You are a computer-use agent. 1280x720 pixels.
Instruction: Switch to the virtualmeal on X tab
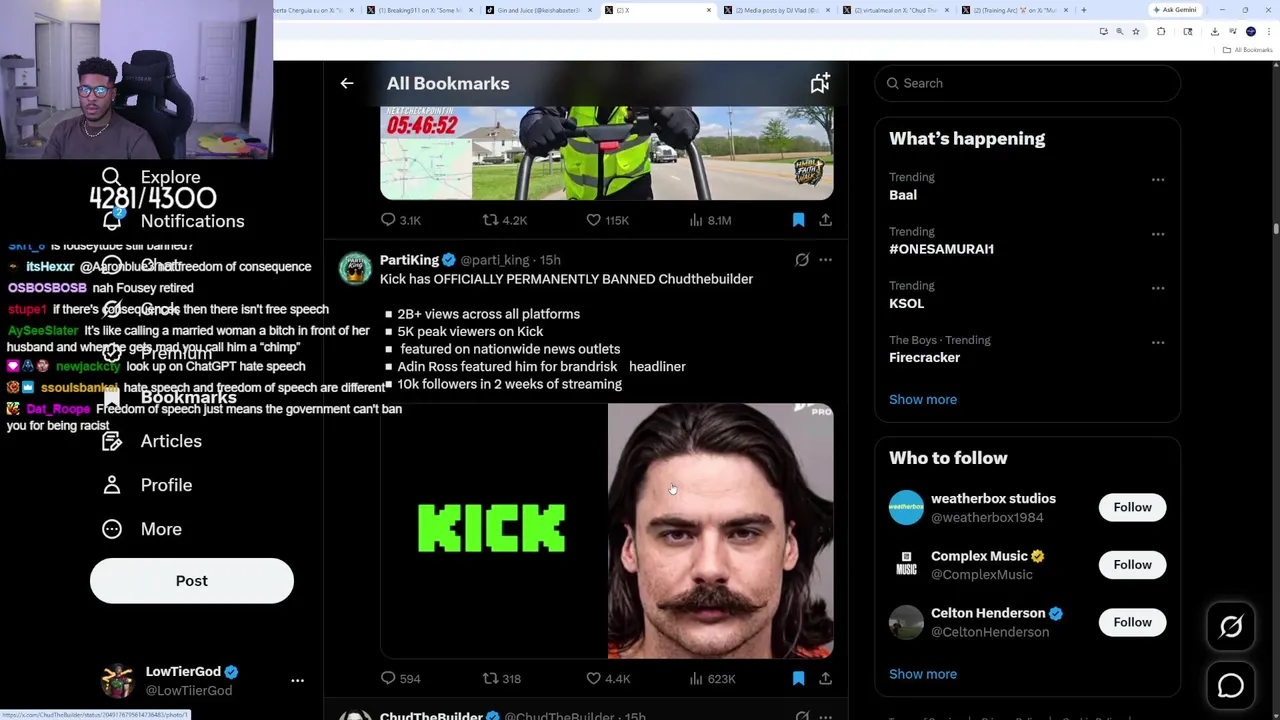point(897,10)
